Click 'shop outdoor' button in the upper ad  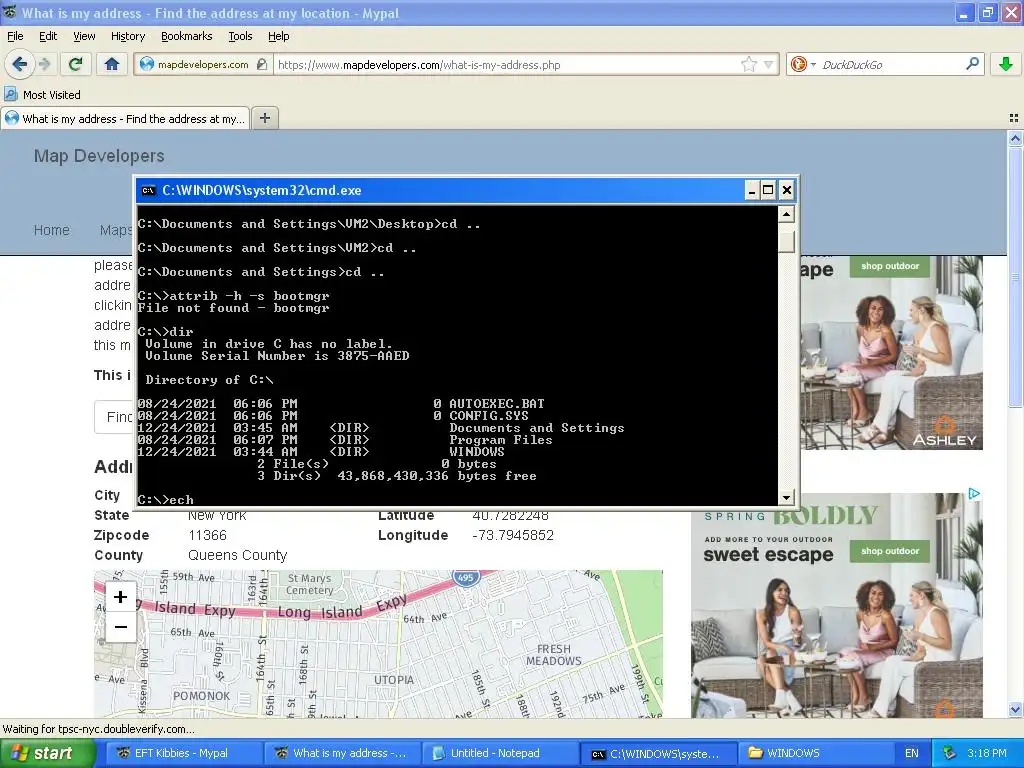tap(889, 266)
